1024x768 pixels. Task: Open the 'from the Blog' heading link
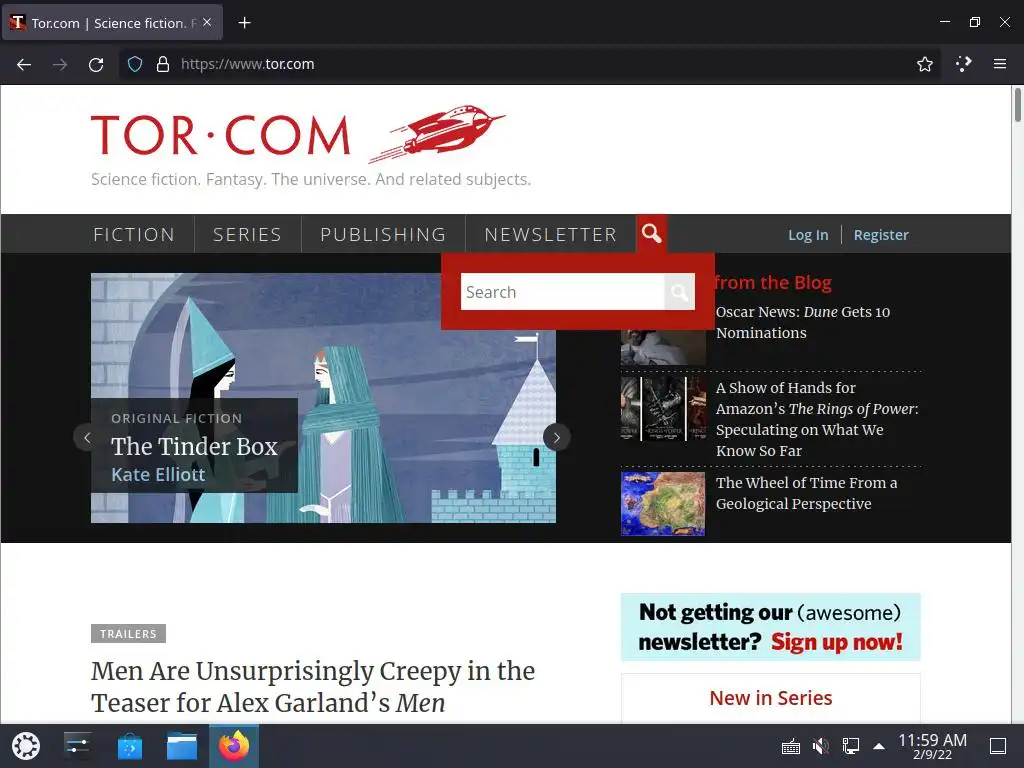click(773, 283)
